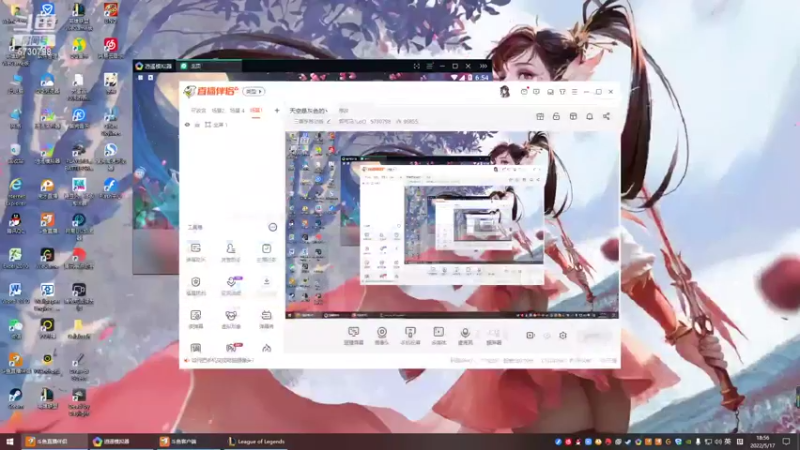The height and width of the screenshot is (450, 800).
Task: Open the Start menu
Action: tap(9, 441)
